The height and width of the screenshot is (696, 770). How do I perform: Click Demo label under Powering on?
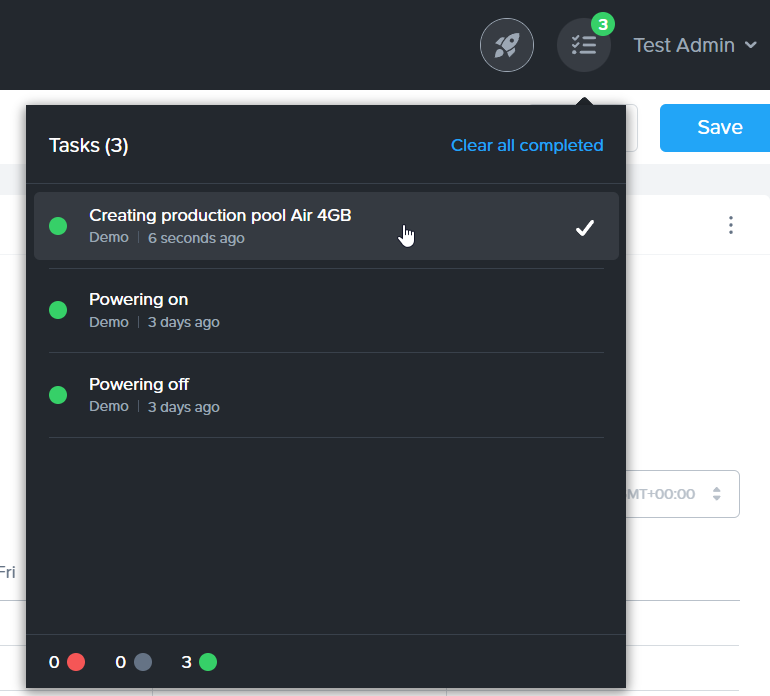click(109, 322)
